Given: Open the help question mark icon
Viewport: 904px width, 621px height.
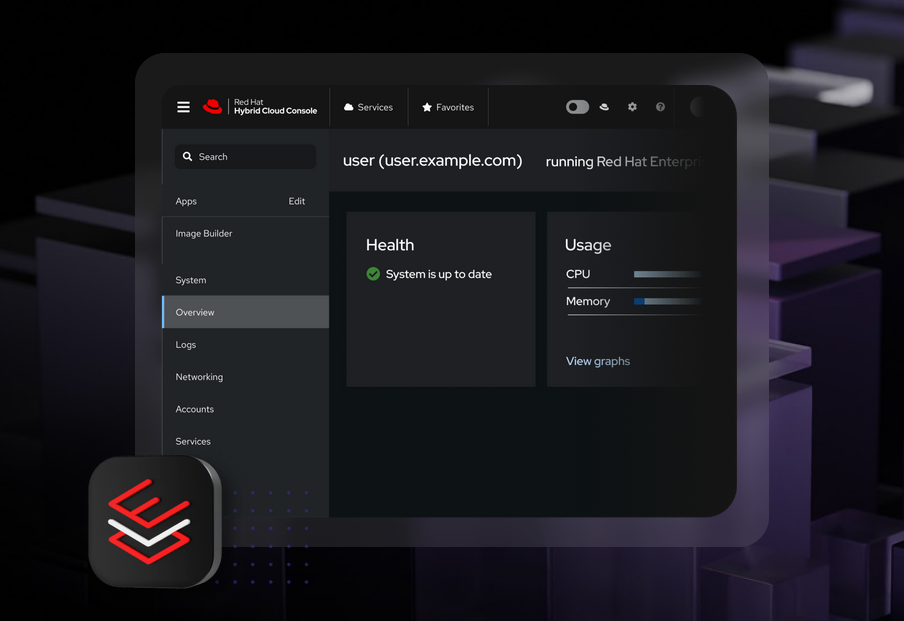Looking at the screenshot, I should coord(660,107).
